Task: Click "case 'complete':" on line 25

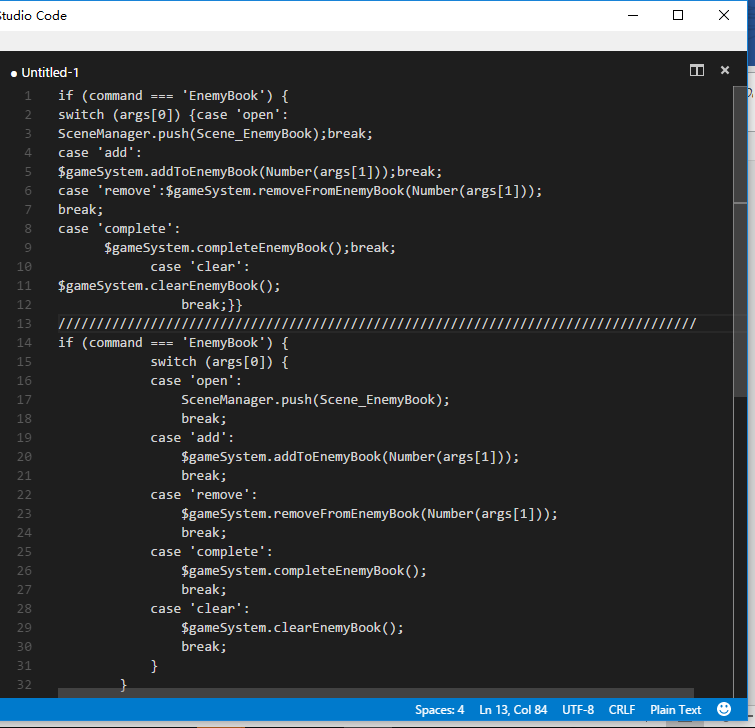Action: (x=211, y=552)
